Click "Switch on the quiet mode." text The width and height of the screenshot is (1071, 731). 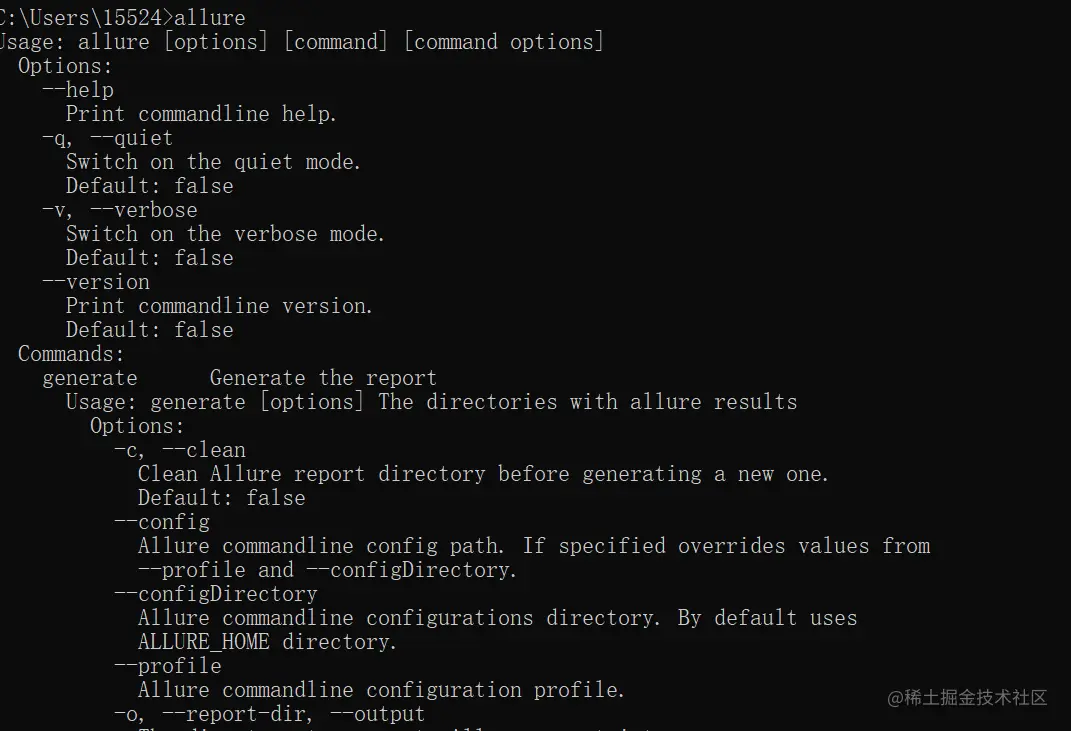click(x=213, y=162)
